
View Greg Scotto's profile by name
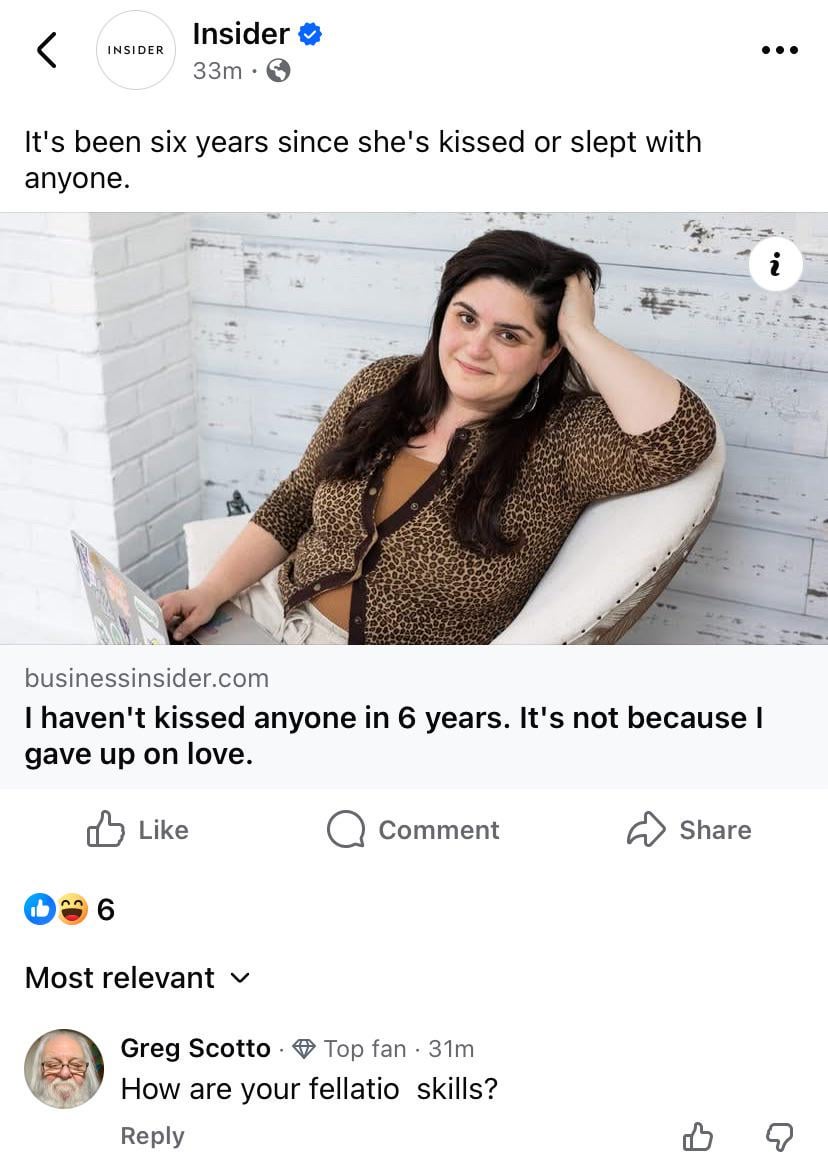[x=195, y=1048]
